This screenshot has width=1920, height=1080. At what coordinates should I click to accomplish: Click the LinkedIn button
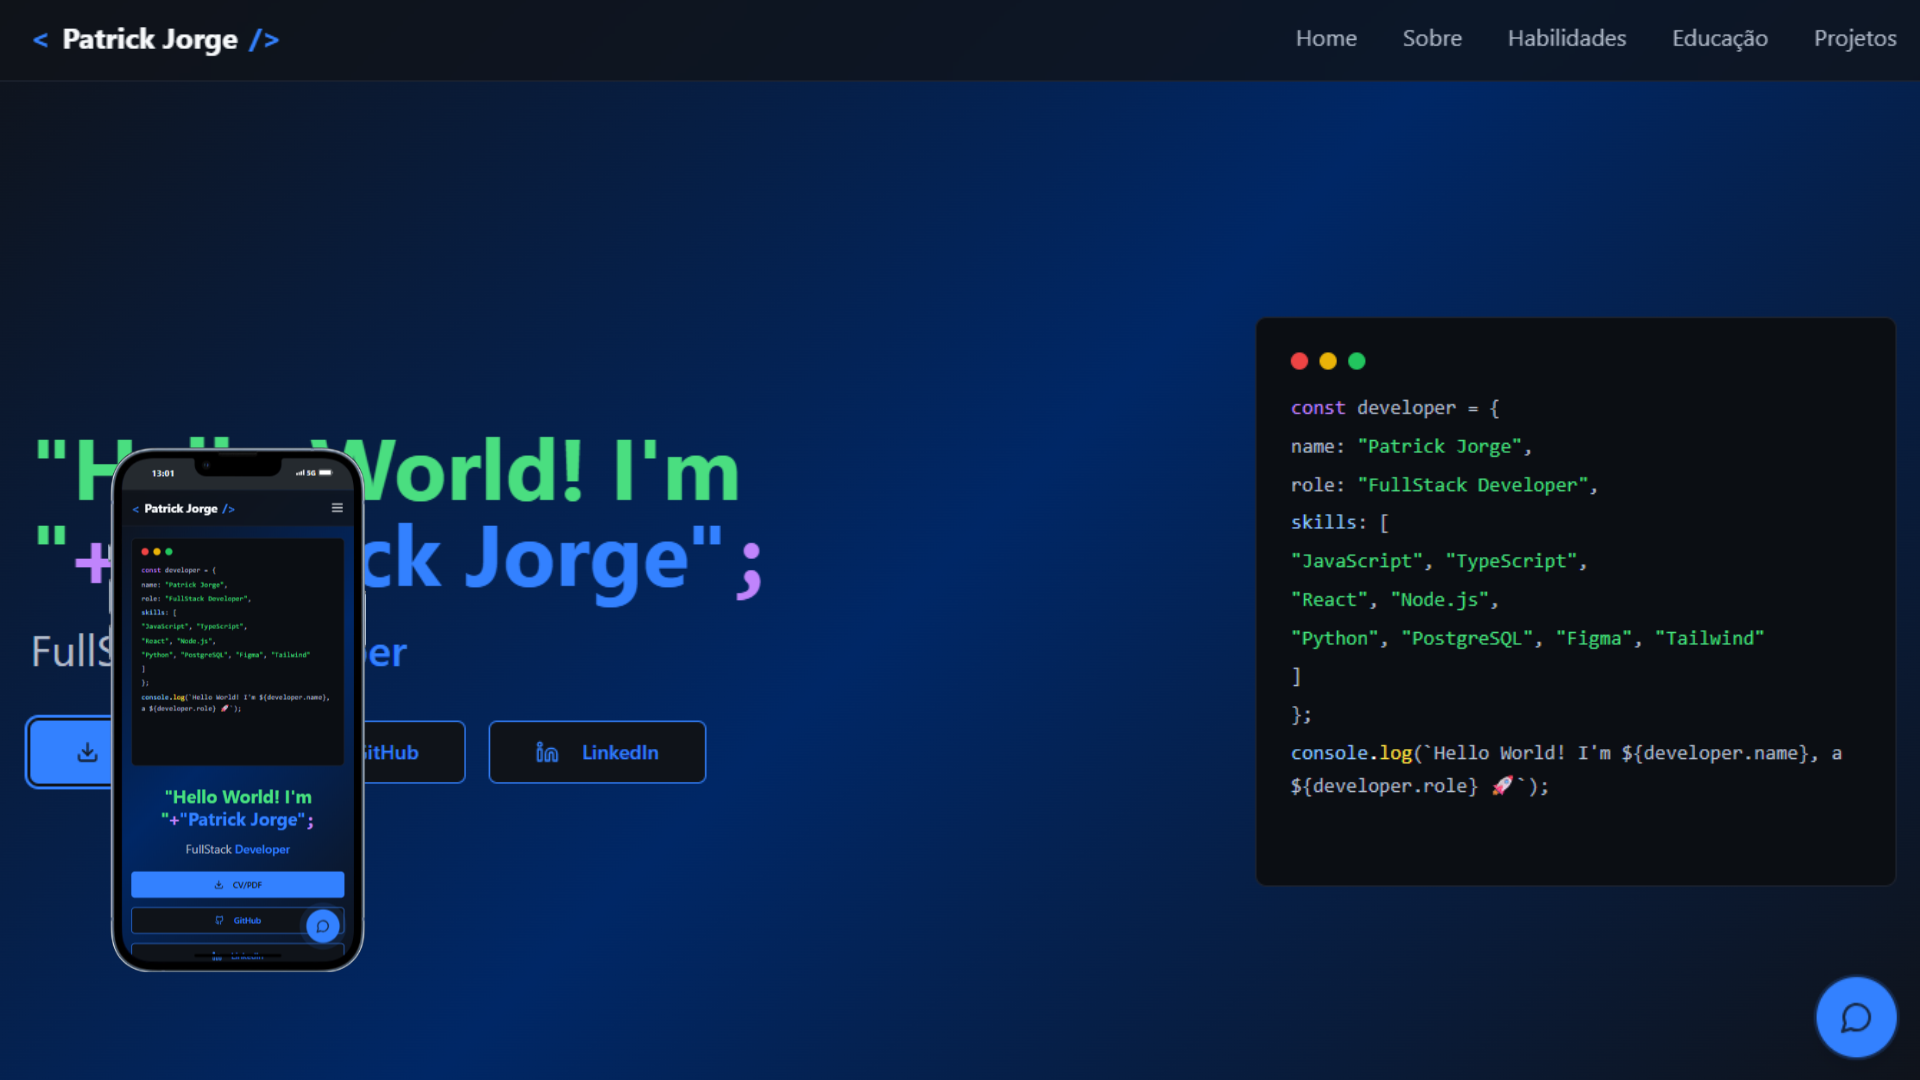597,751
